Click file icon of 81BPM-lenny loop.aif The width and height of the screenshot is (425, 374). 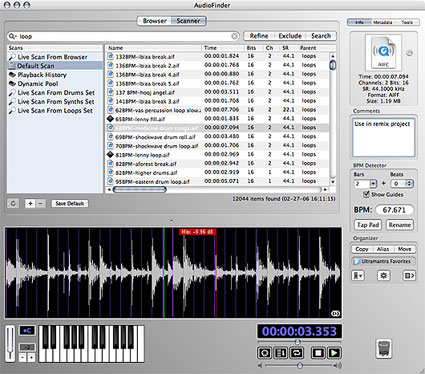point(110,154)
